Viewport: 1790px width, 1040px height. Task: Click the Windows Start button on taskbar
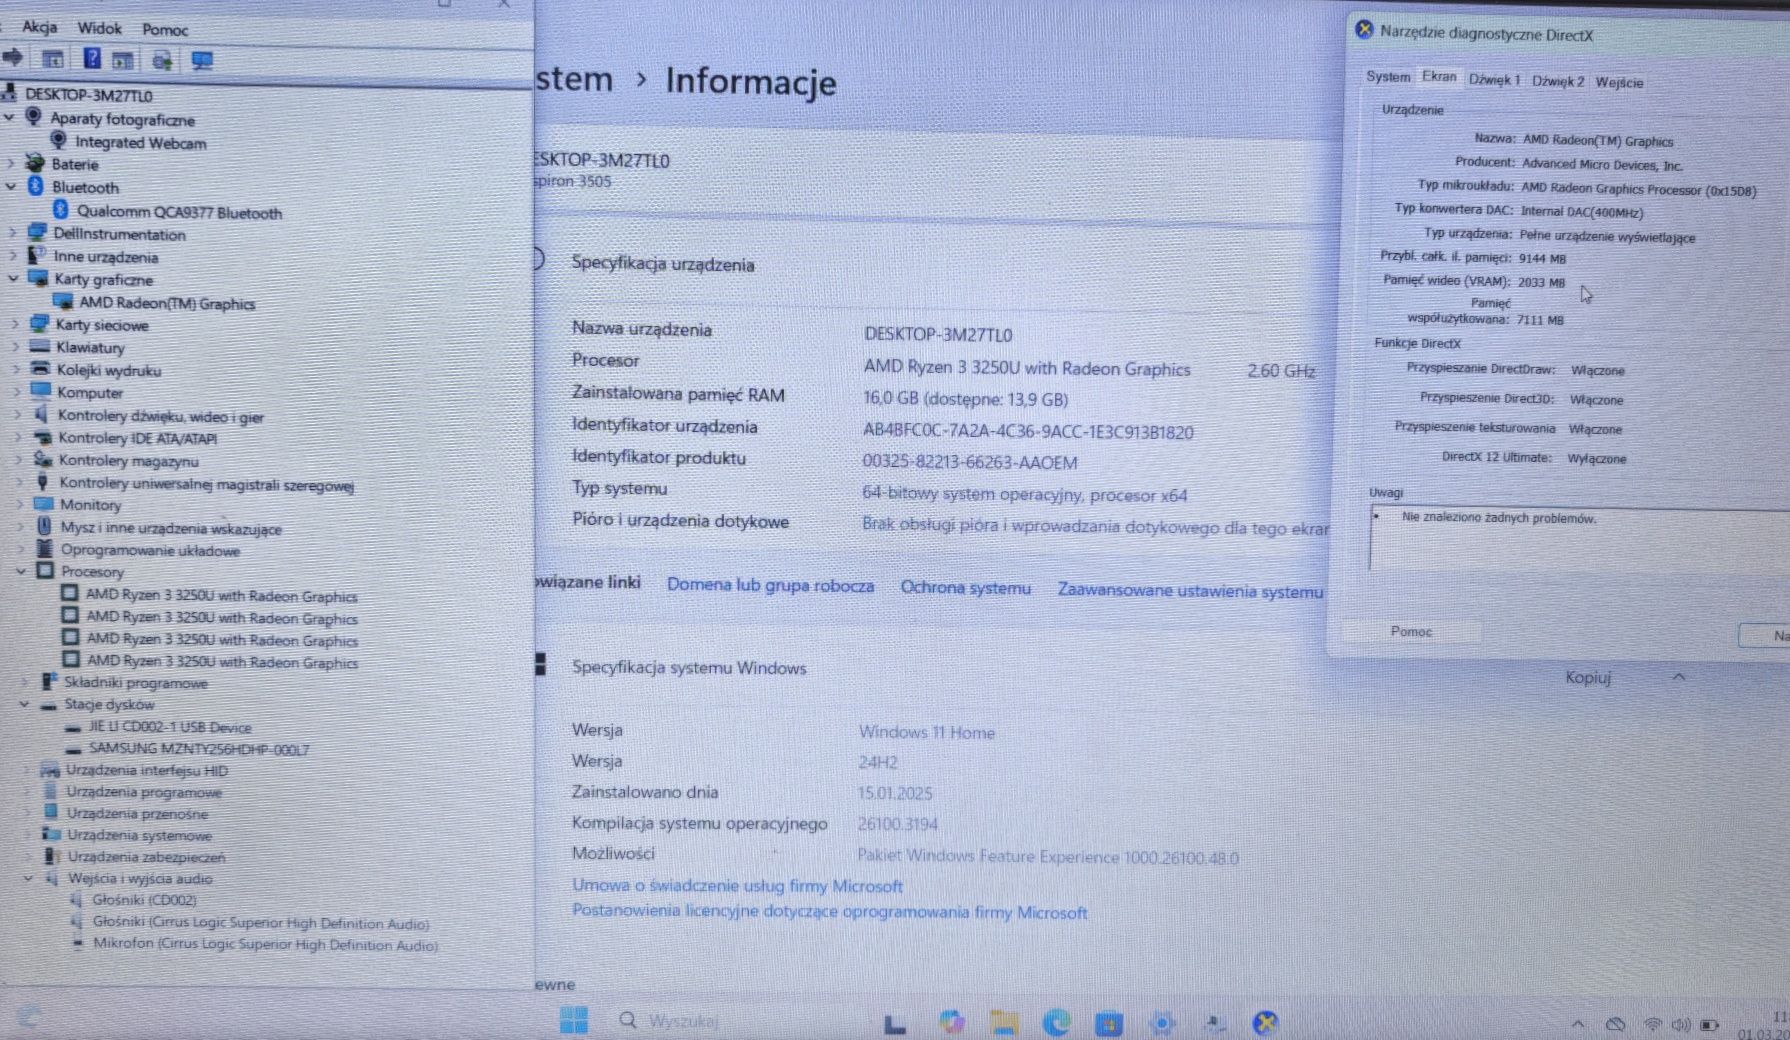[574, 1020]
